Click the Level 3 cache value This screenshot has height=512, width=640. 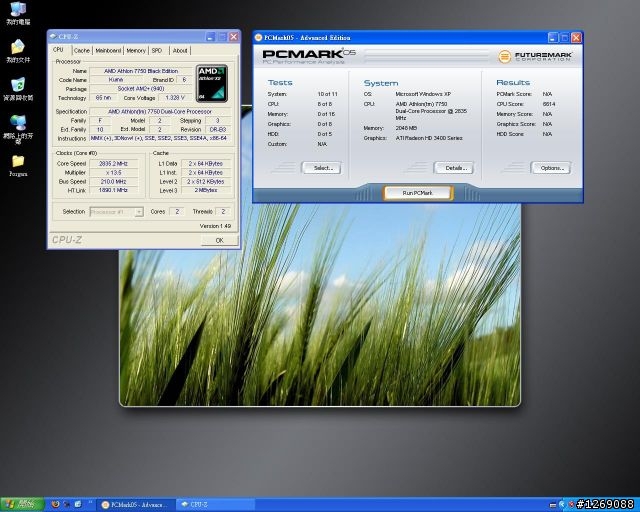pyautogui.click(x=206, y=190)
